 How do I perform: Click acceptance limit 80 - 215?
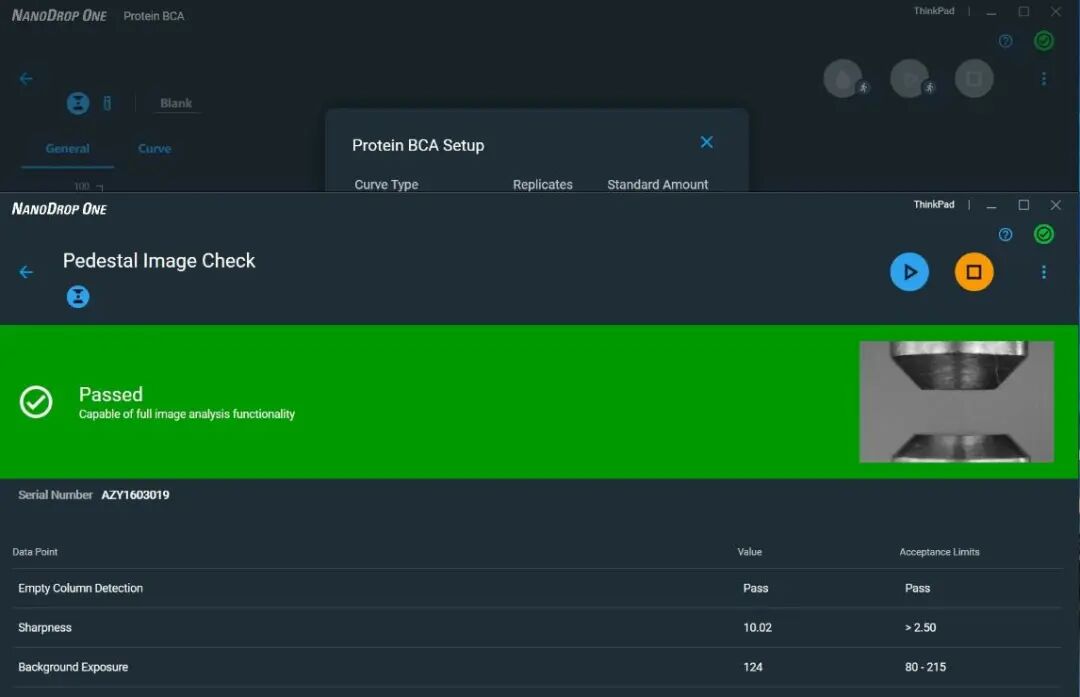pyautogui.click(x=925, y=667)
